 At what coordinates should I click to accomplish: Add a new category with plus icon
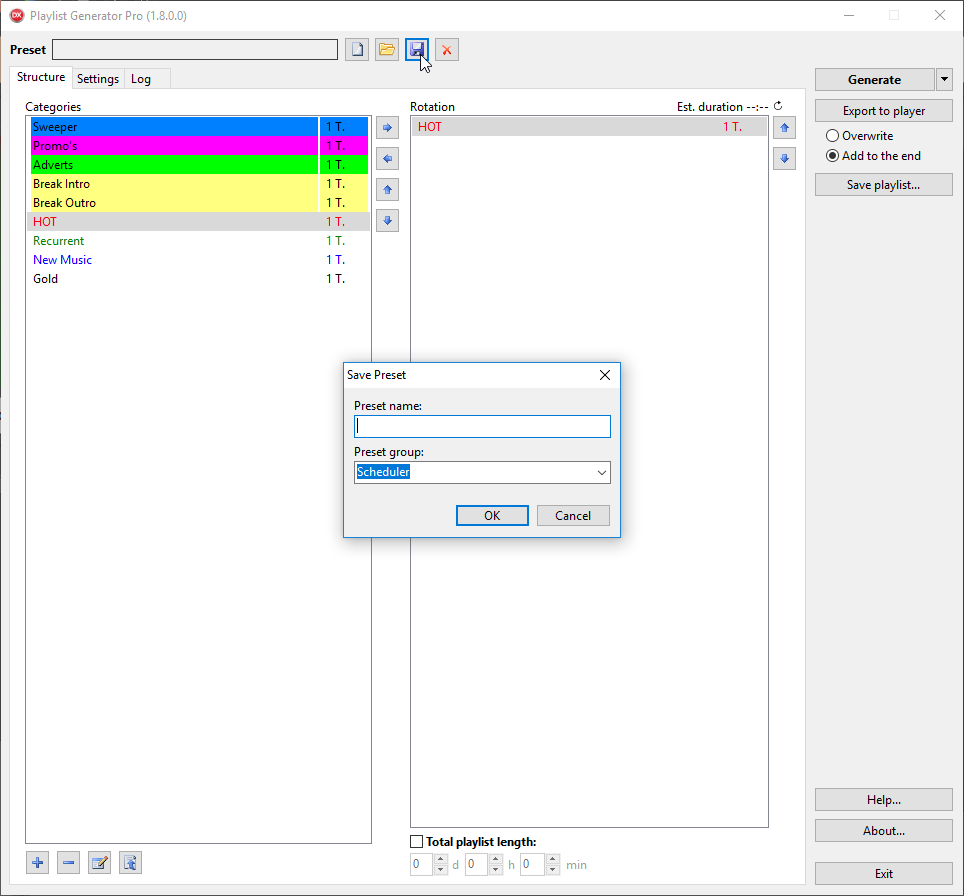(x=37, y=863)
